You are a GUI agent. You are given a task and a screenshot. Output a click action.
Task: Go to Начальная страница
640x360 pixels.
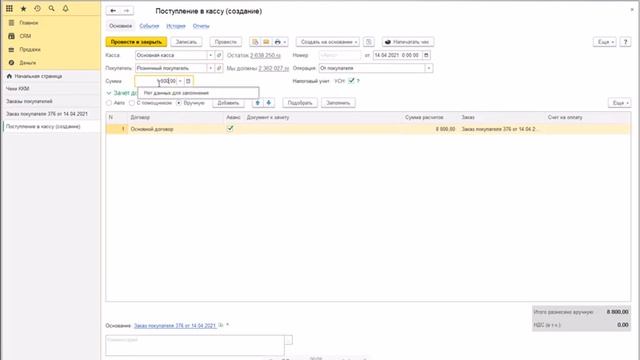point(38,76)
